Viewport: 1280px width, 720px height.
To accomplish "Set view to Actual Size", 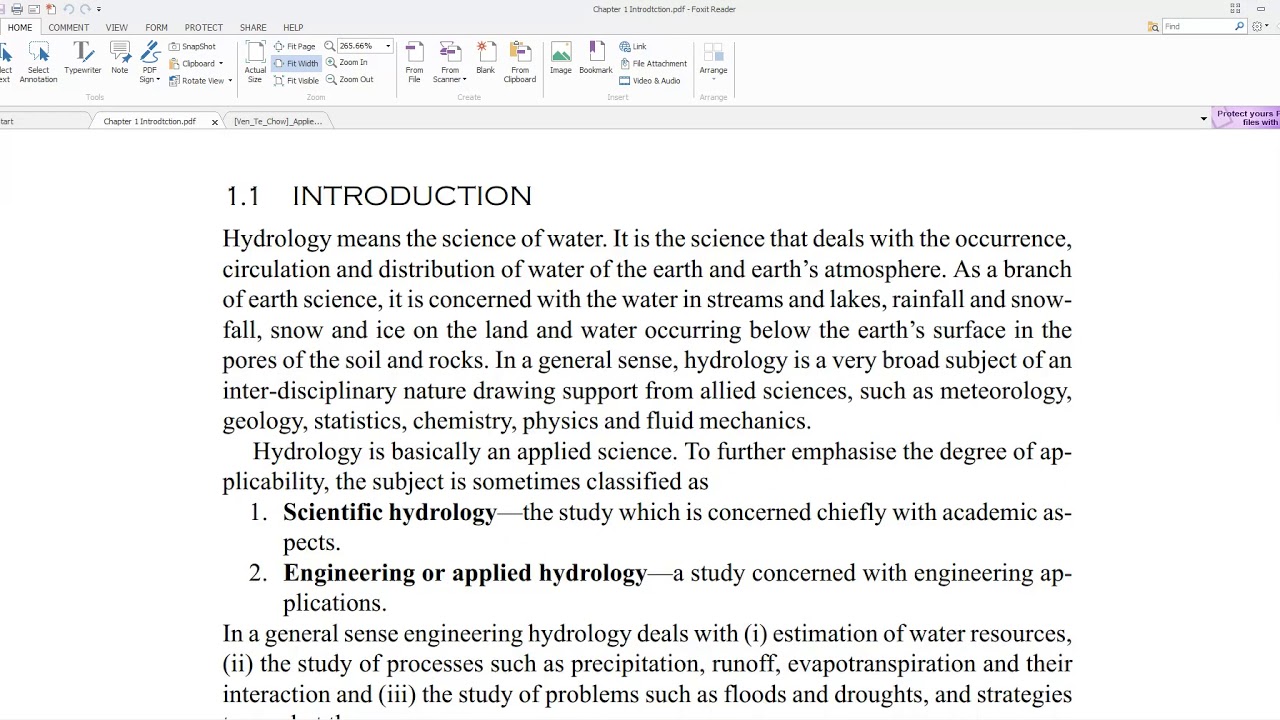I will click(255, 62).
